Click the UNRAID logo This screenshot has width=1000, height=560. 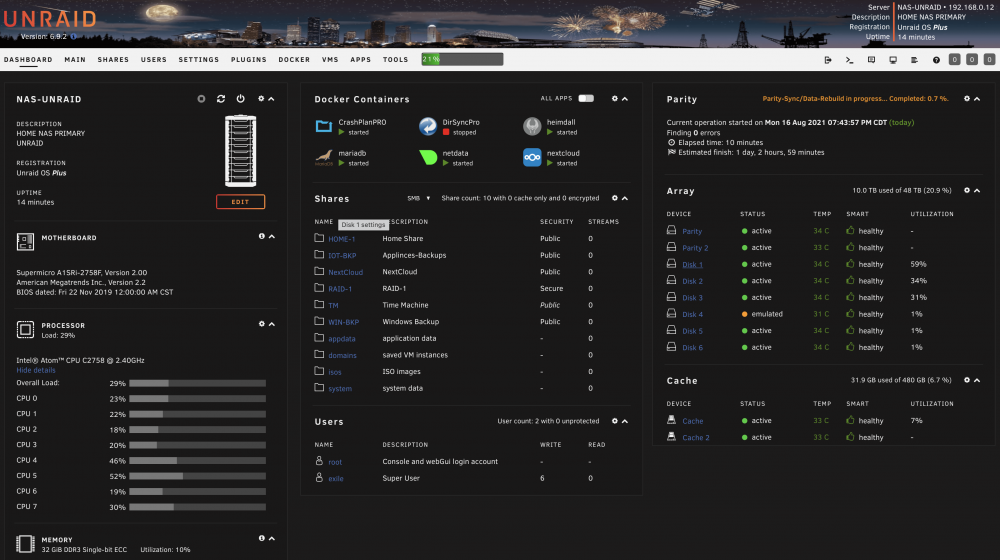coord(50,19)
